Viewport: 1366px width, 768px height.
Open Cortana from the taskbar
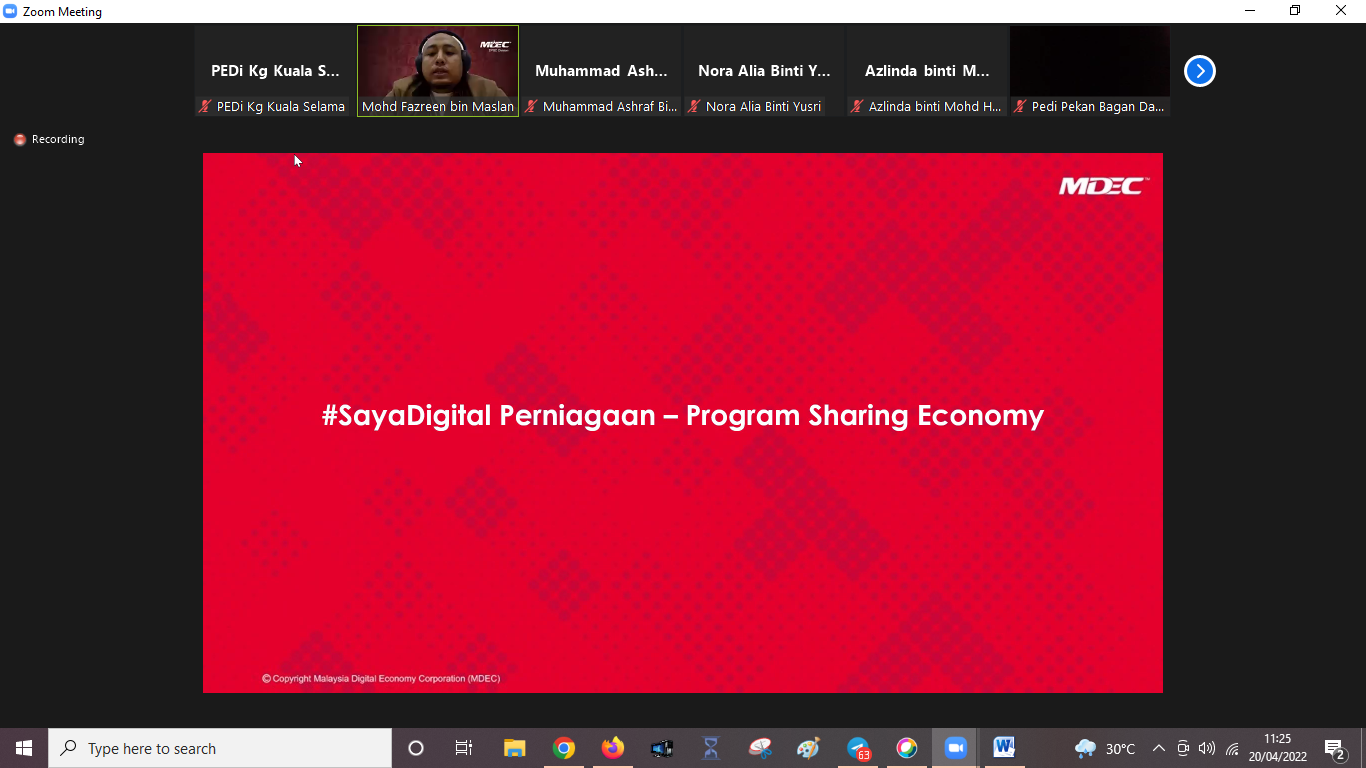[x=416, y=748]
